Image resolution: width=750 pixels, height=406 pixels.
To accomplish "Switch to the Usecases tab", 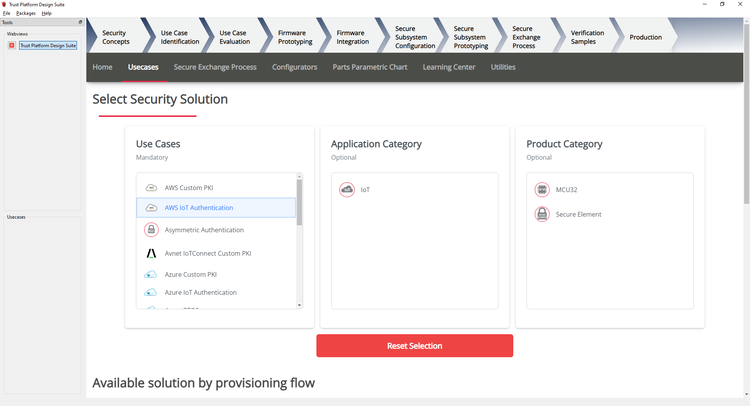I will (143, 67).
